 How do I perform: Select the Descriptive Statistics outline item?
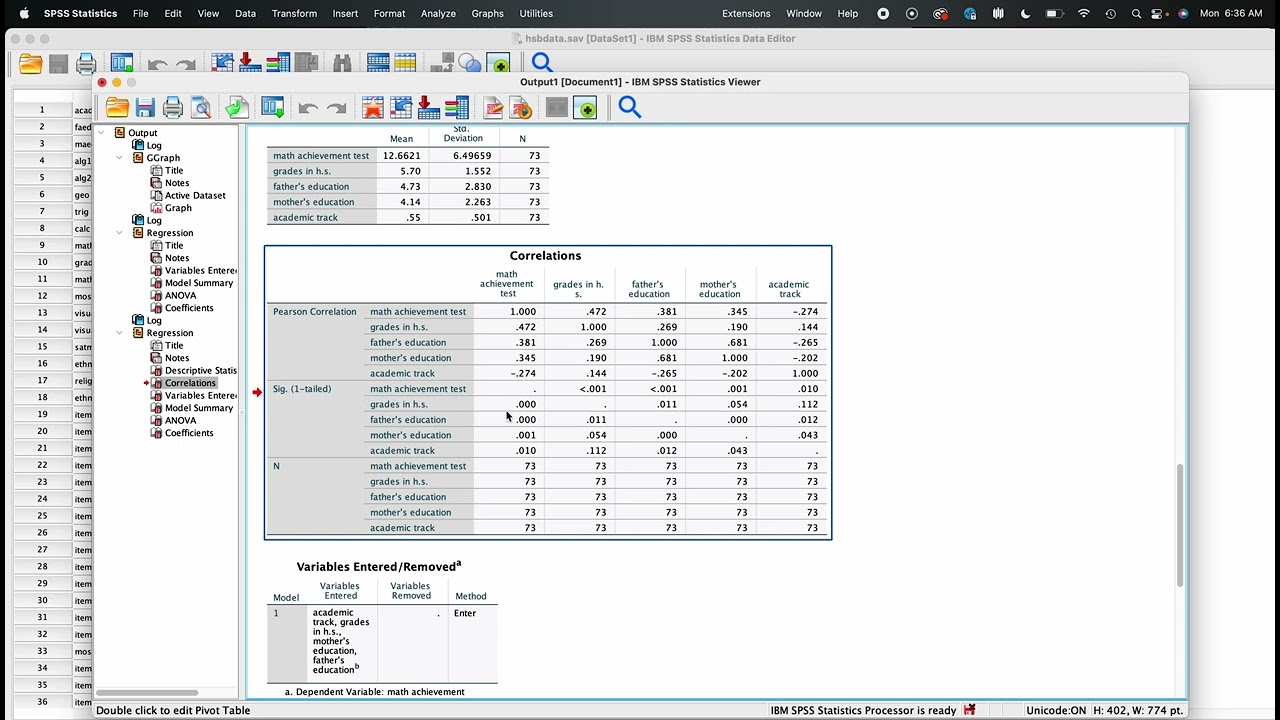point(200,371)
